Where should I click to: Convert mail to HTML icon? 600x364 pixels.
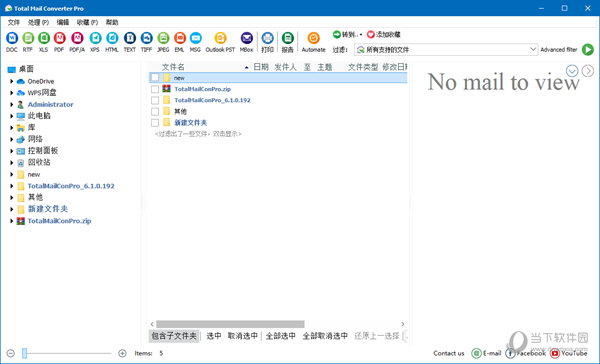tap(112, 38)
